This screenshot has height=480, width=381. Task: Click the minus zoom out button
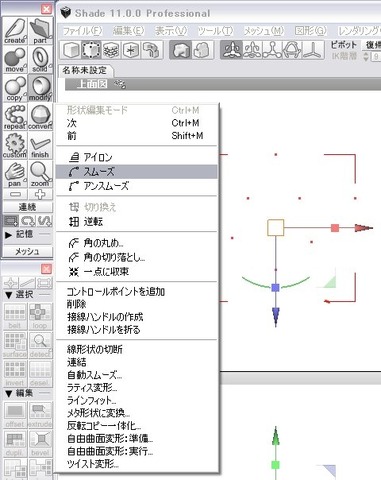tap(15, 194)
